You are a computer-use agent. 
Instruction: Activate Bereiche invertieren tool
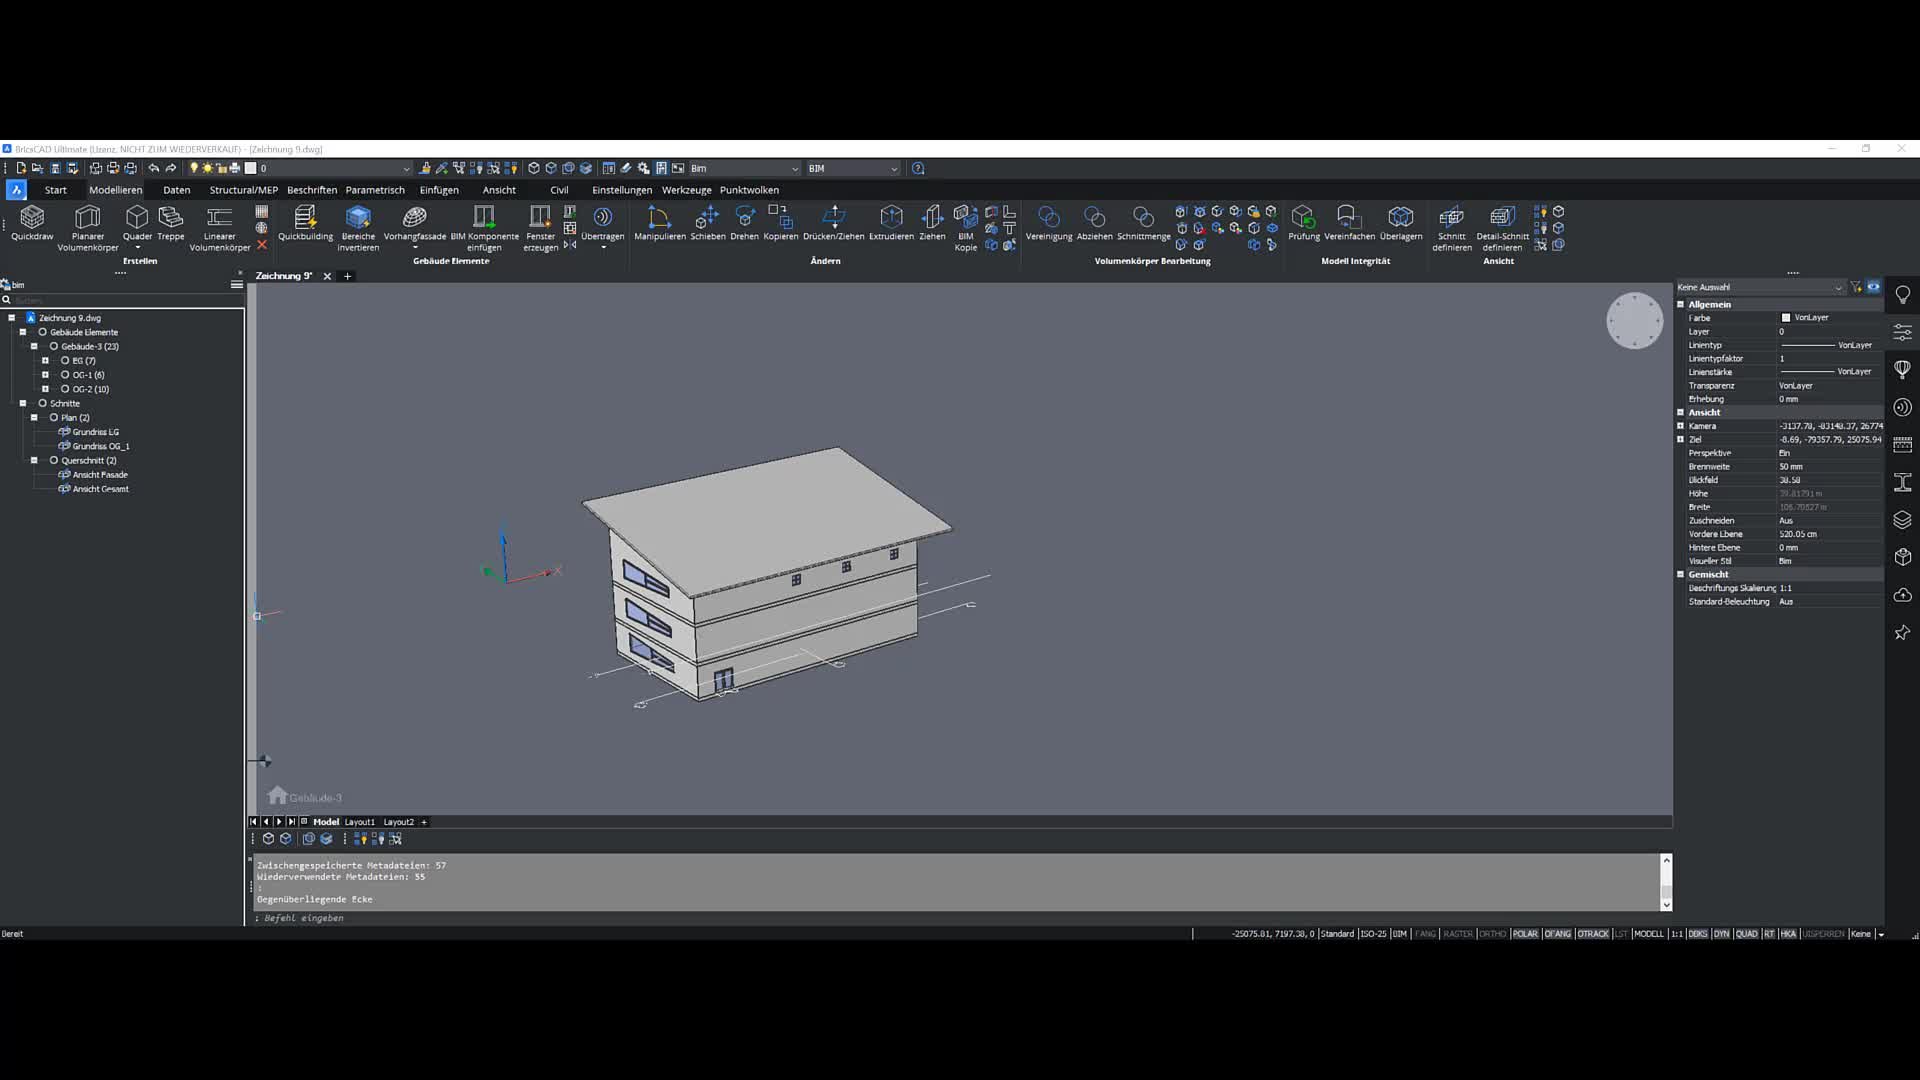pos(358,229)
